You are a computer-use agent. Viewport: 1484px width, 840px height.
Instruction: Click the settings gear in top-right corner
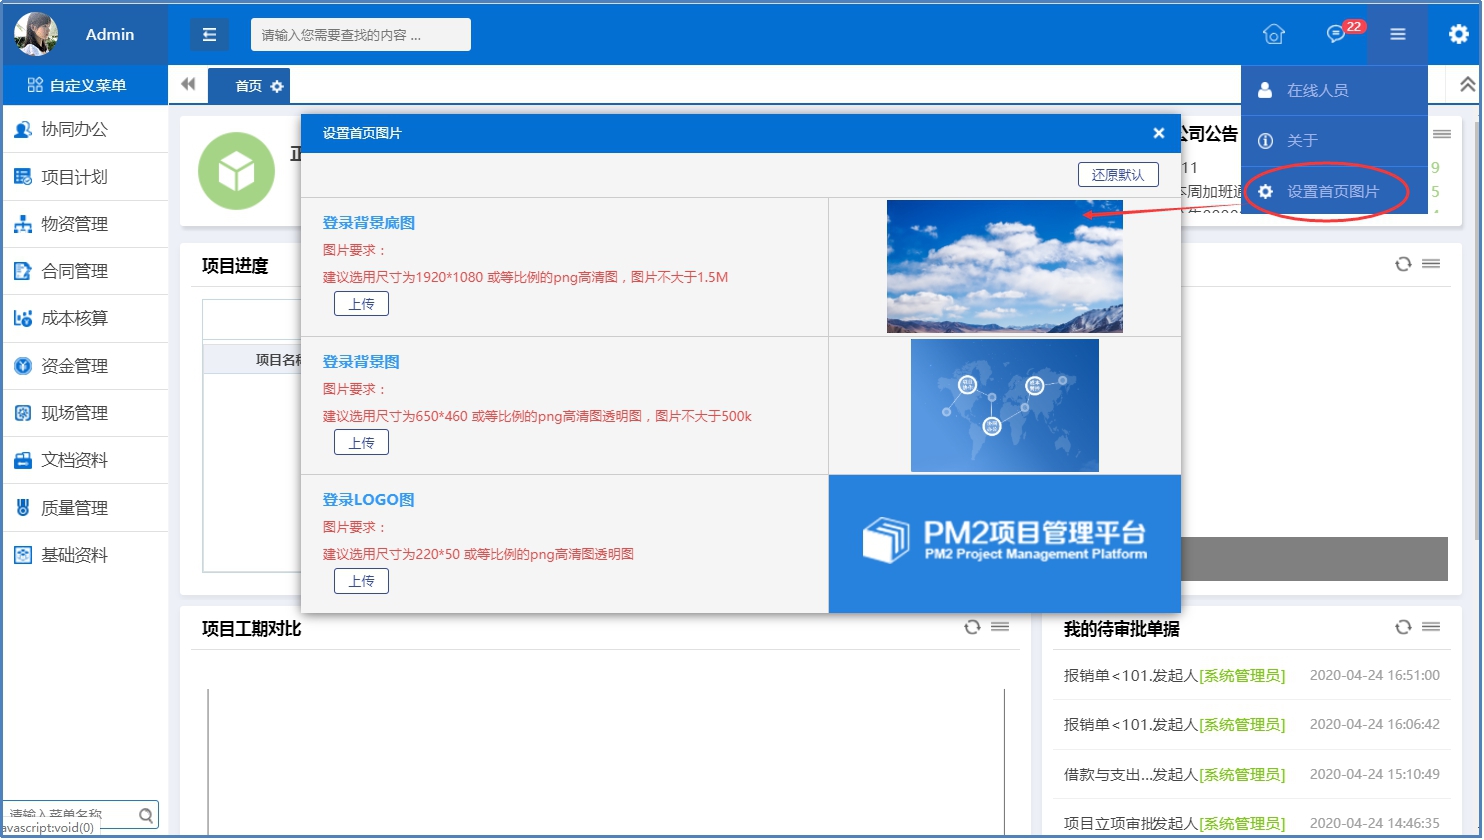point(1458,34)
